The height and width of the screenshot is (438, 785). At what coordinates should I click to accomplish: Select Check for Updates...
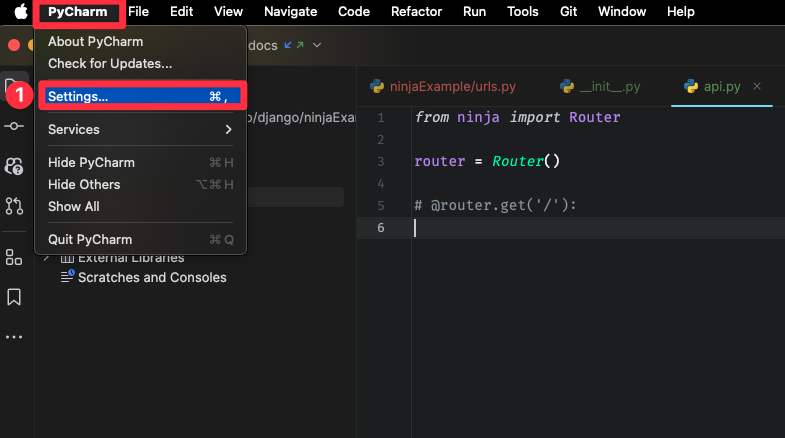point(141,64)
